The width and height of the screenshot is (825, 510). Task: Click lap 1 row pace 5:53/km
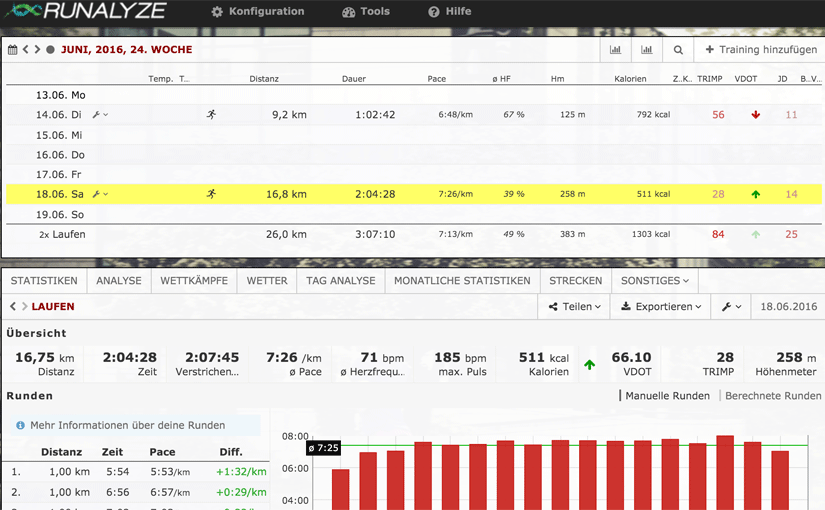[170, 472]
